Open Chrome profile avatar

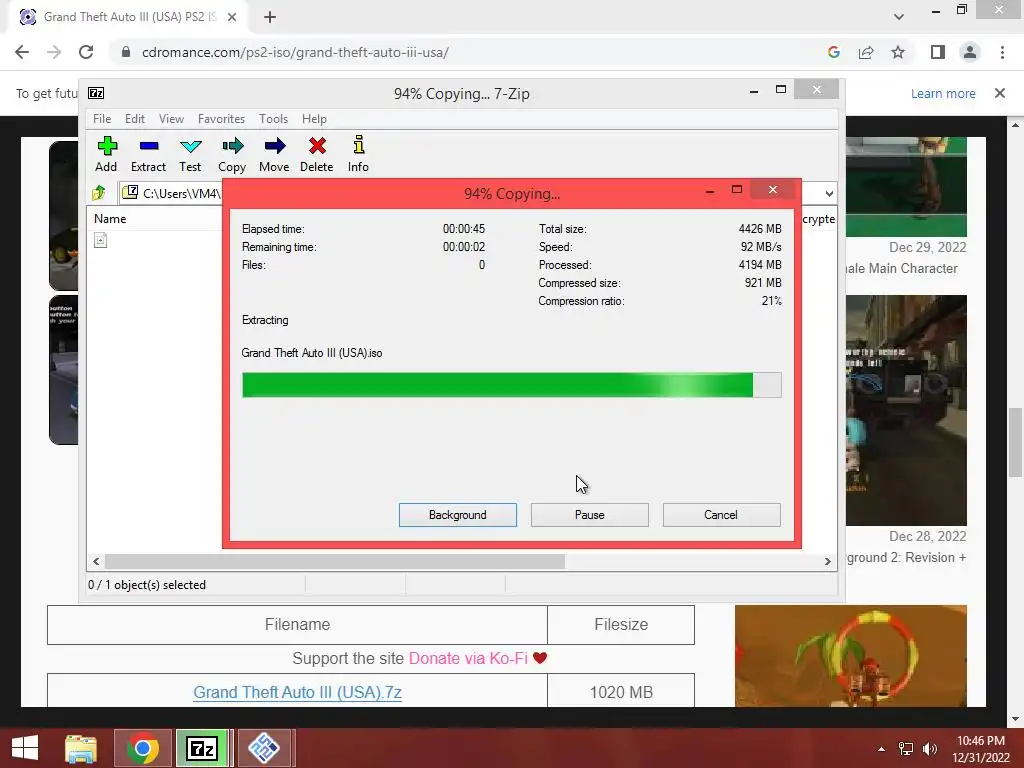pos(970,52)
